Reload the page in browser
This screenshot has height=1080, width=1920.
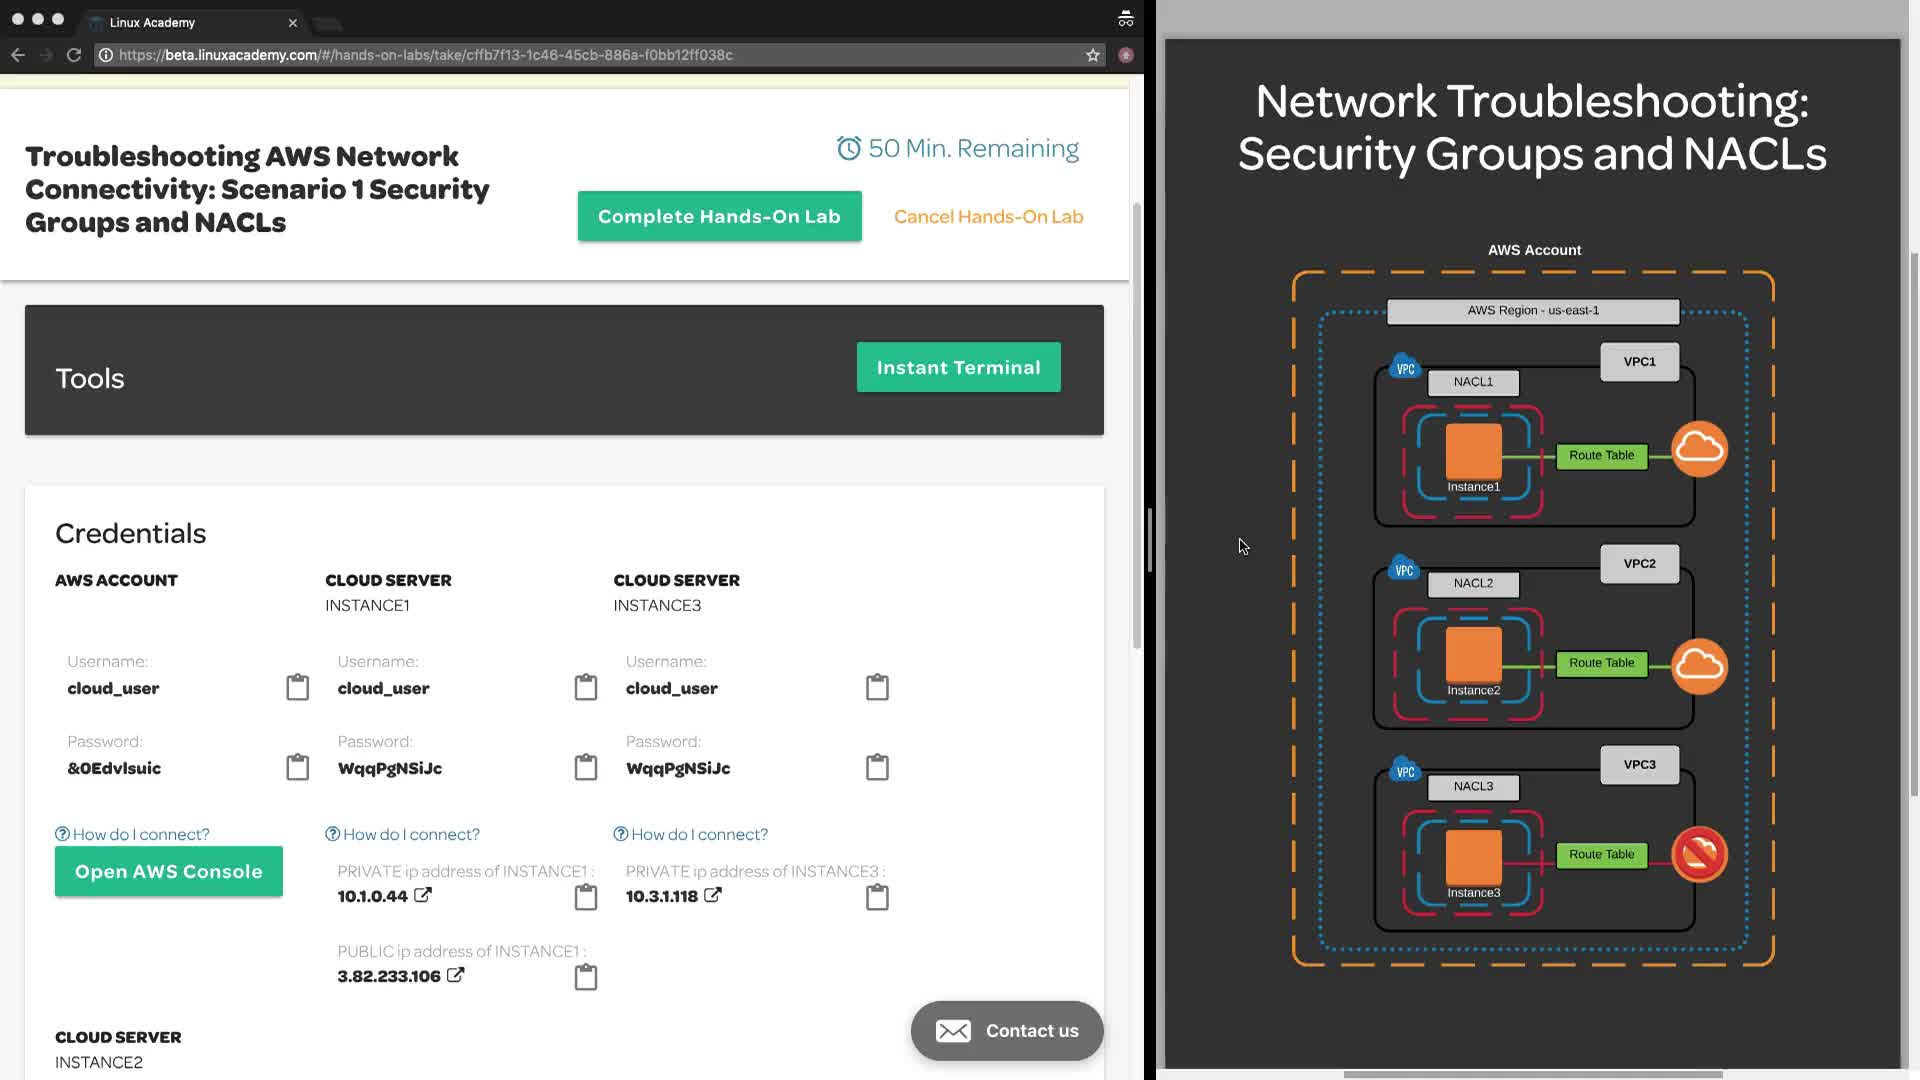[x=73, y=55]
